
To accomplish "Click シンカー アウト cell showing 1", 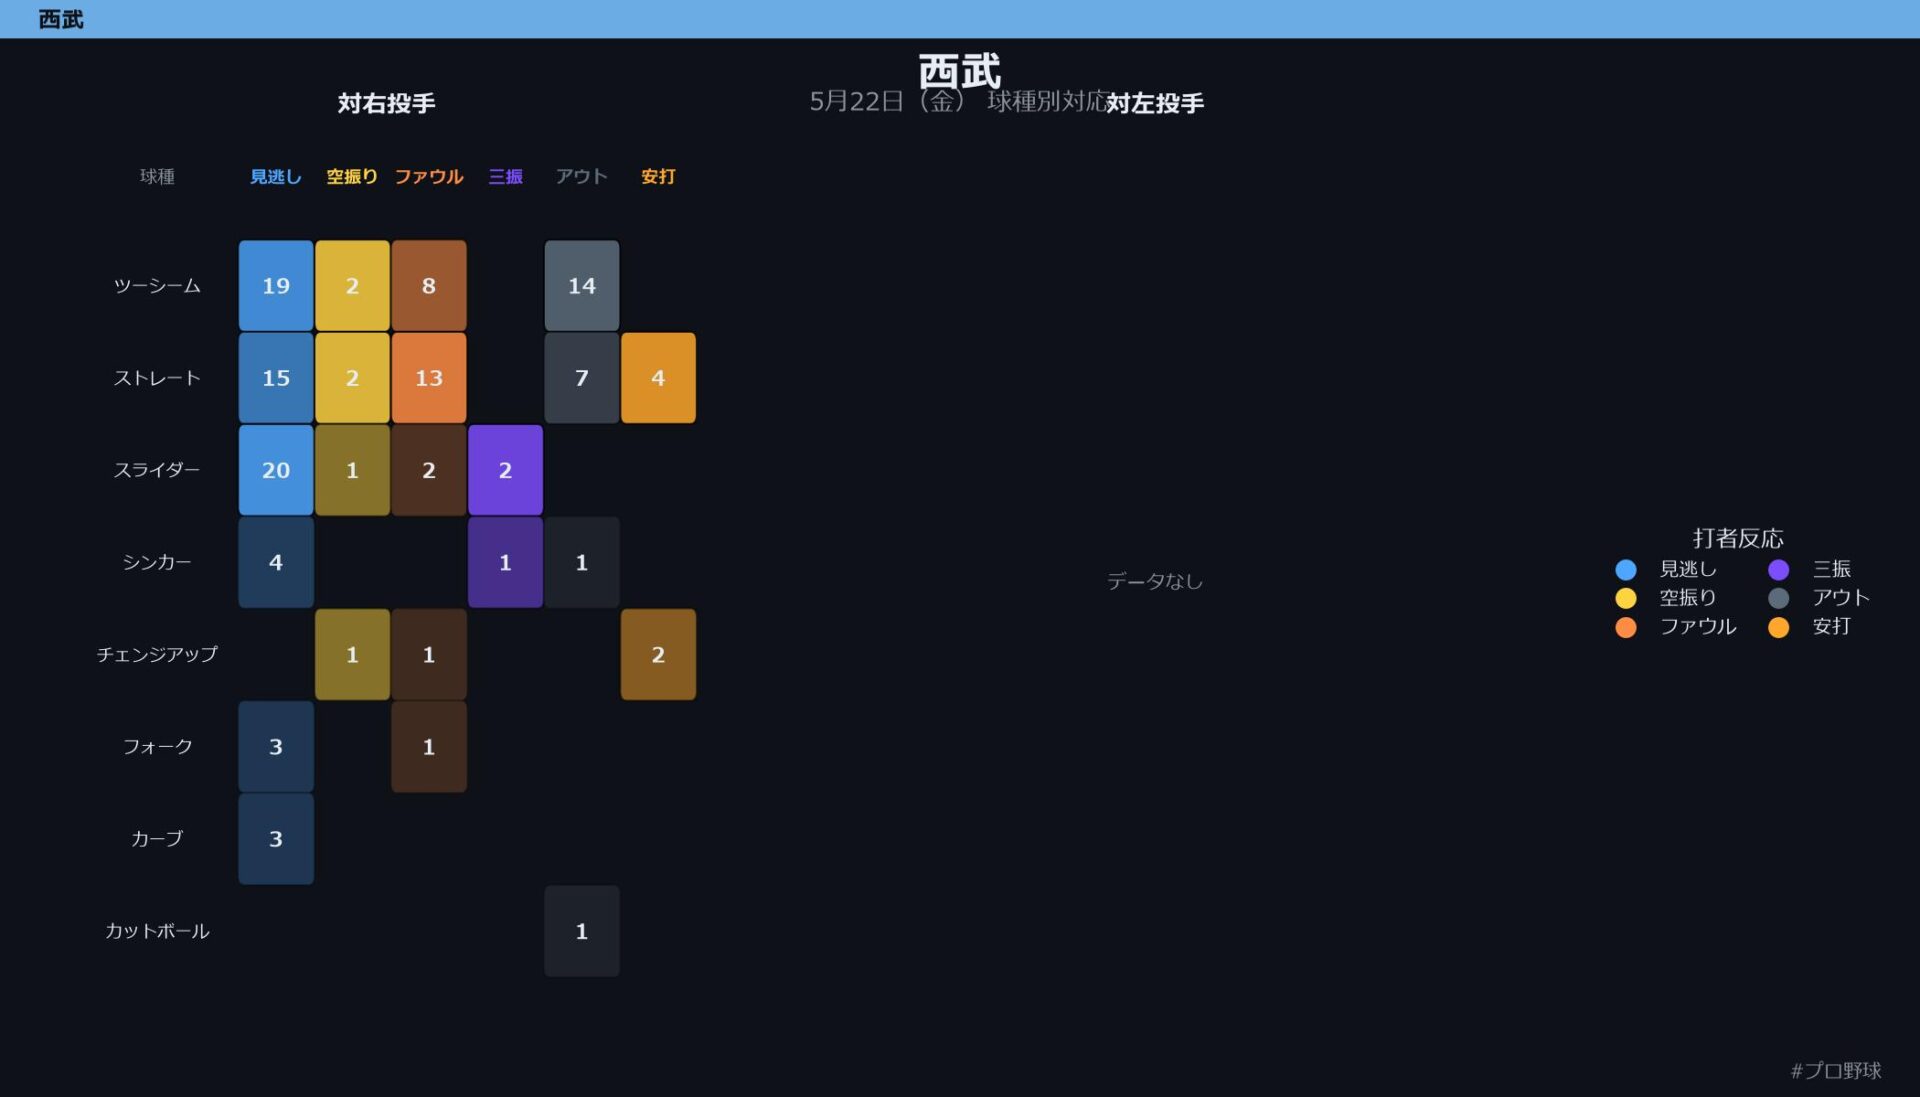I will (582, 562).
